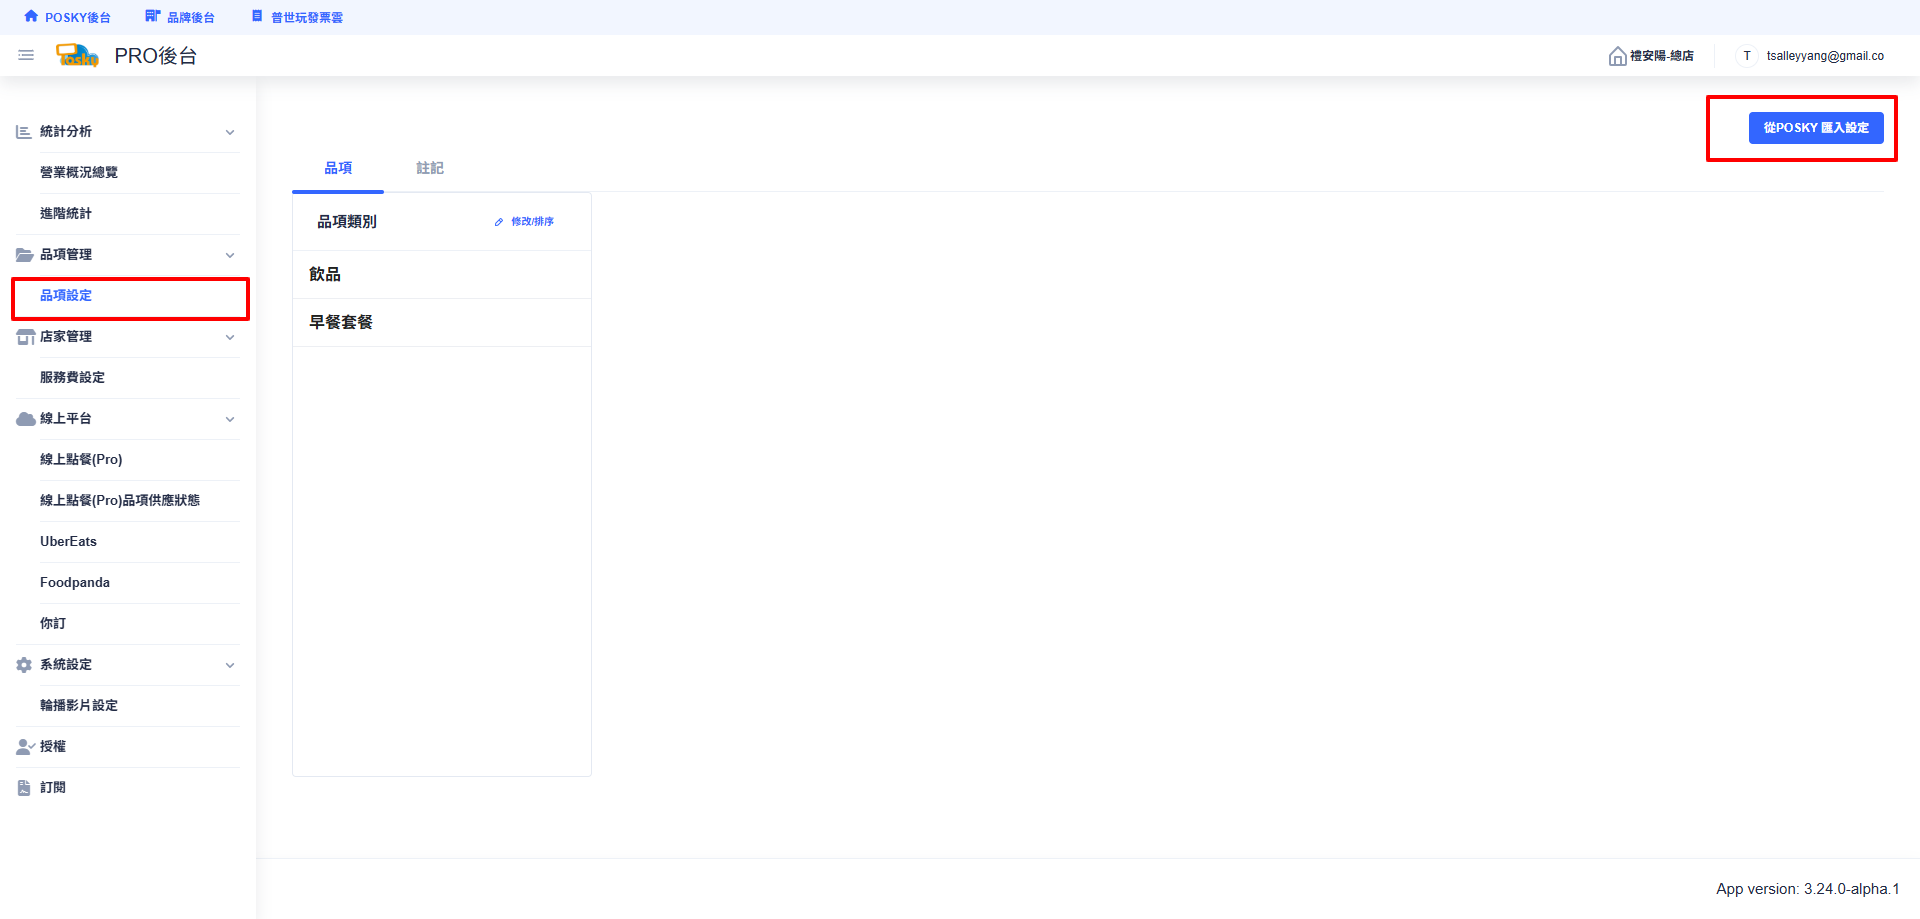Click the store icon beside 店家管理
Image resolution: width=1920 pixels, height=919 pixels.
[x=25, y=337]
